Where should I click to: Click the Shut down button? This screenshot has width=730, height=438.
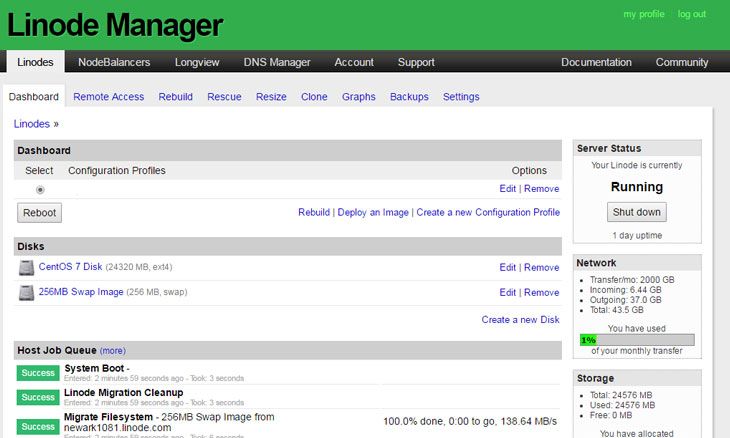coord(636,212)
